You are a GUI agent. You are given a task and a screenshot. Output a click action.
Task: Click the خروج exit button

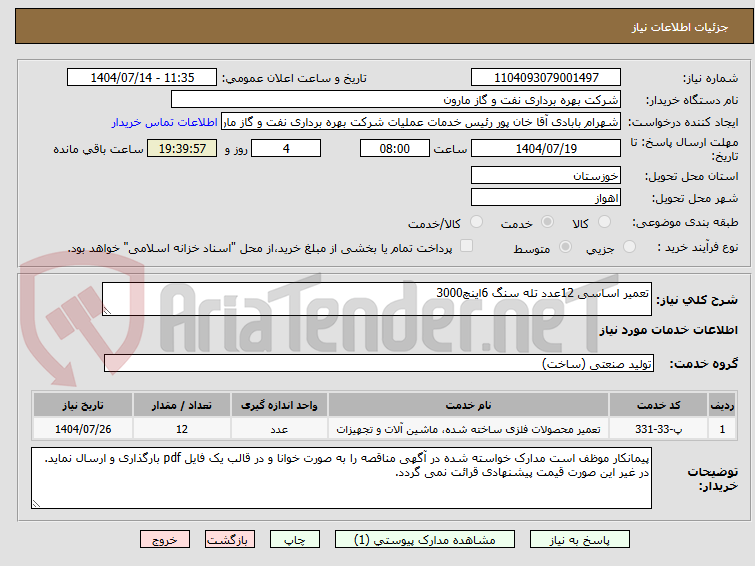165,540
